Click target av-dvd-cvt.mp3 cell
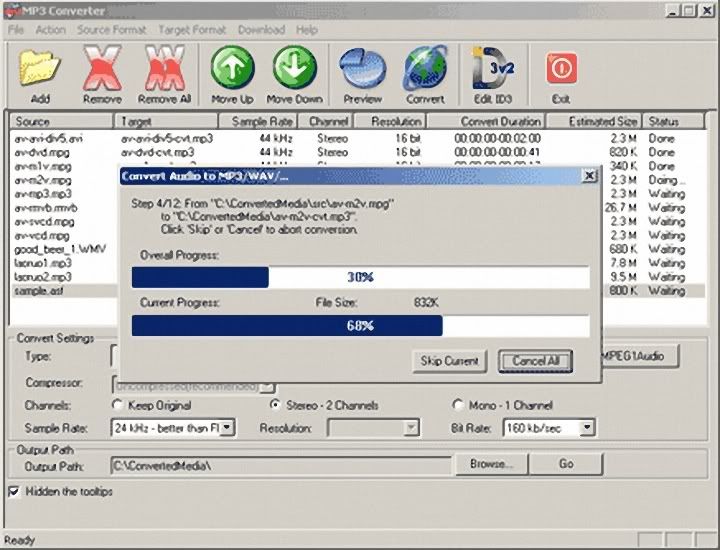 pos(158,152)
